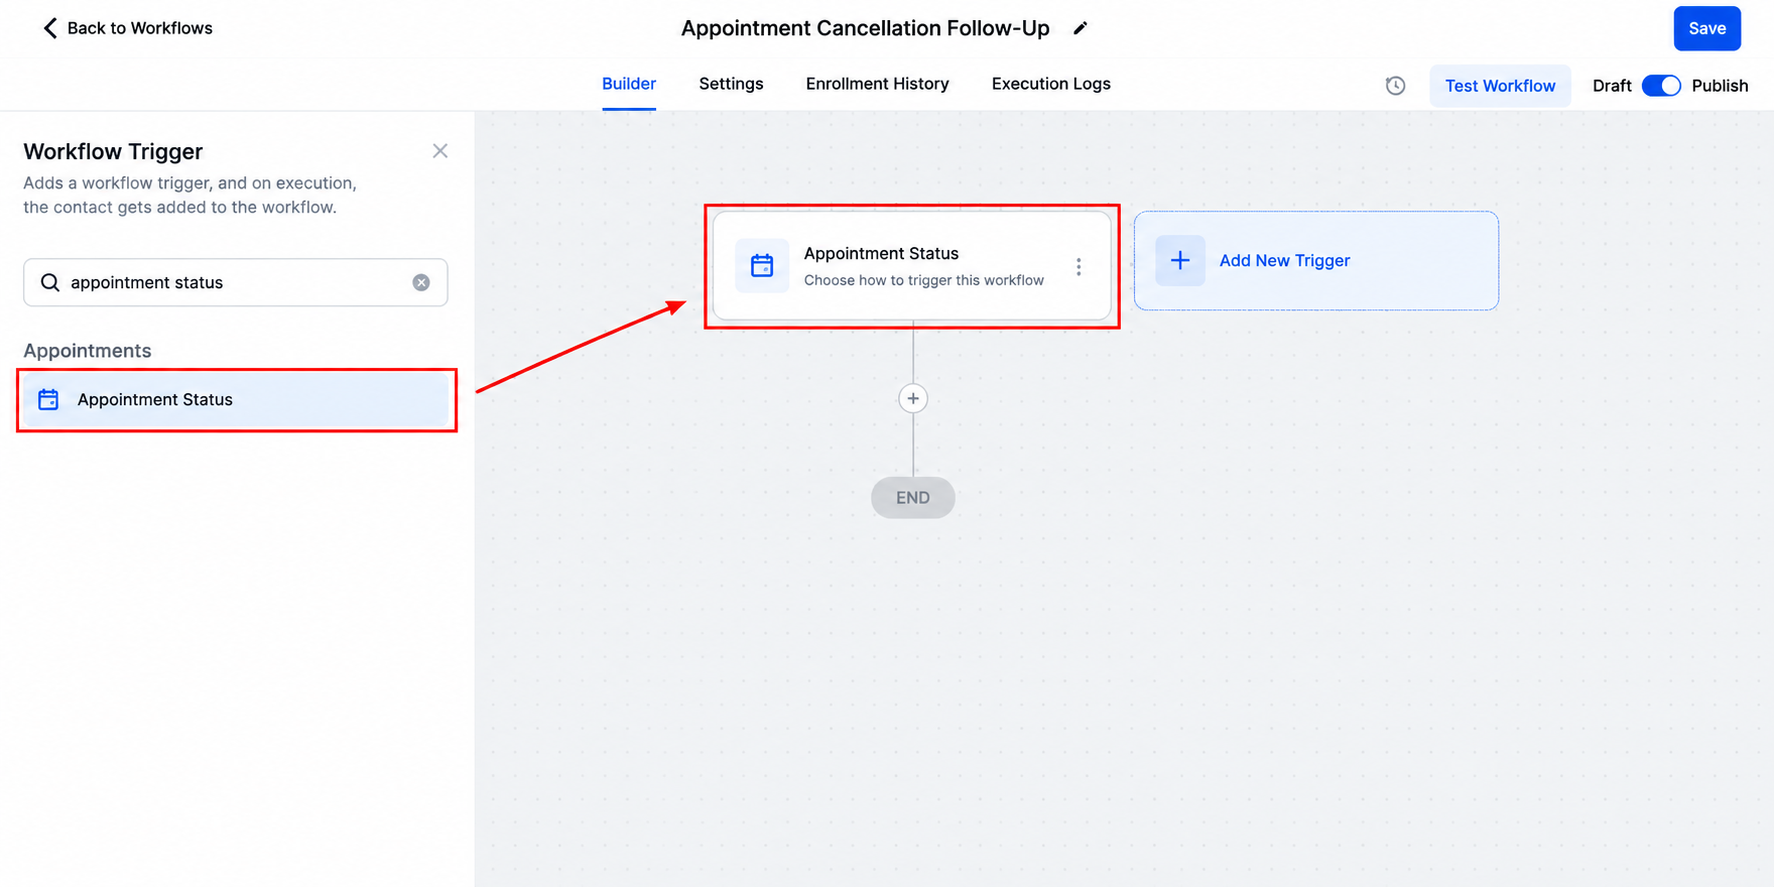Open the Execution Logs tab
The width and height of the screenshot is (1774, 887).
(1051, 84)
